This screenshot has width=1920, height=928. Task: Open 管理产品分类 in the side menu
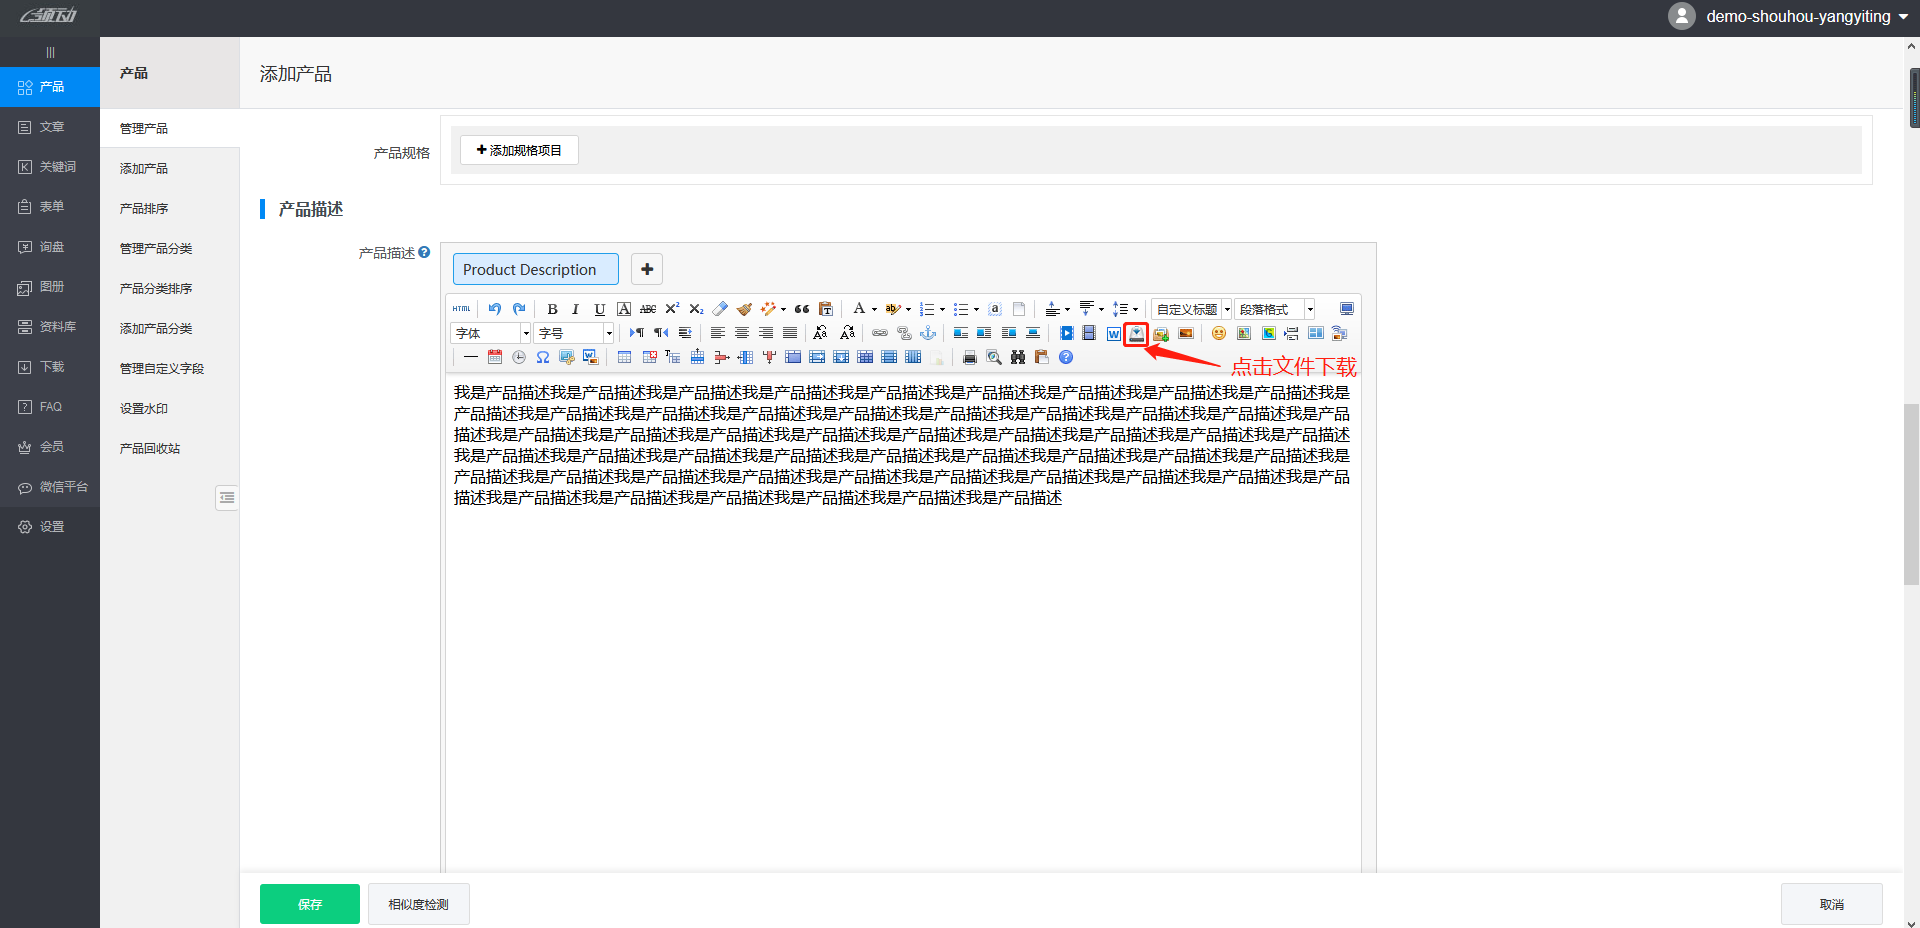156,249
